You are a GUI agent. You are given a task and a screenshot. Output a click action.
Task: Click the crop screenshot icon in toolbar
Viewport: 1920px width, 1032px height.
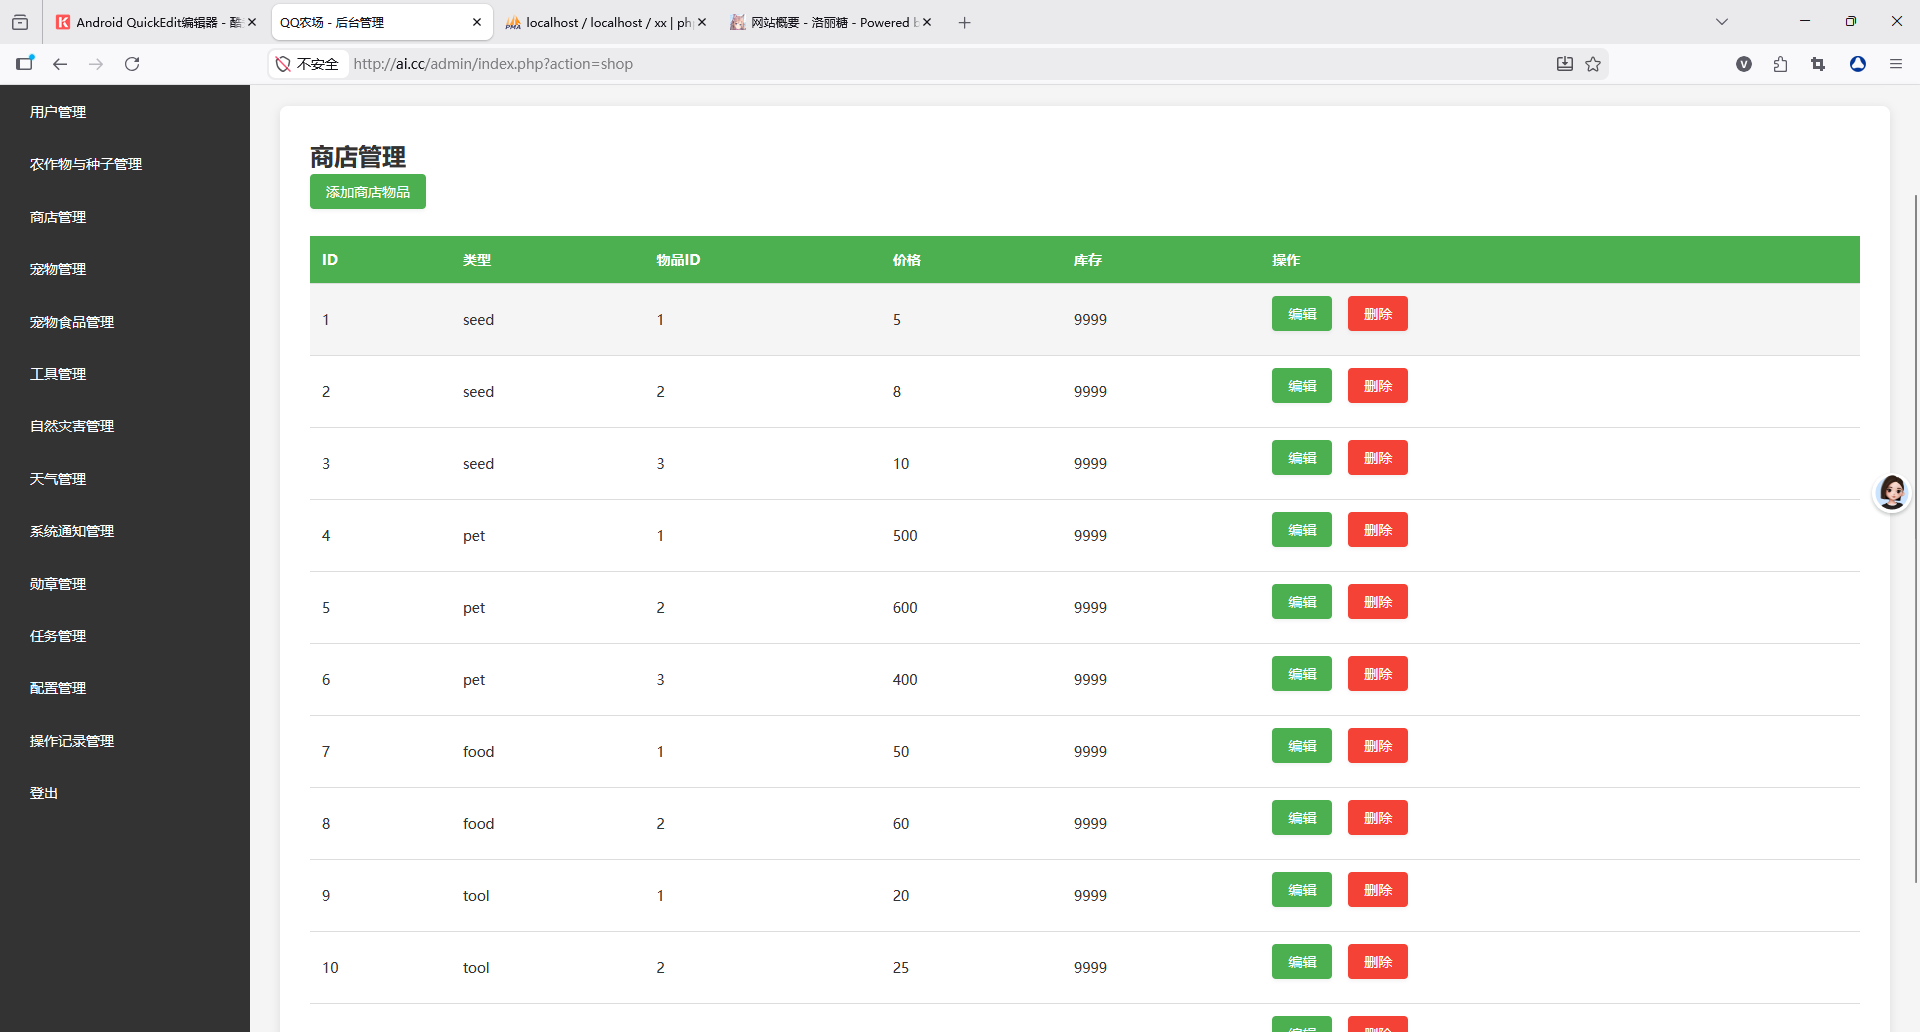tap(1818, 64)
